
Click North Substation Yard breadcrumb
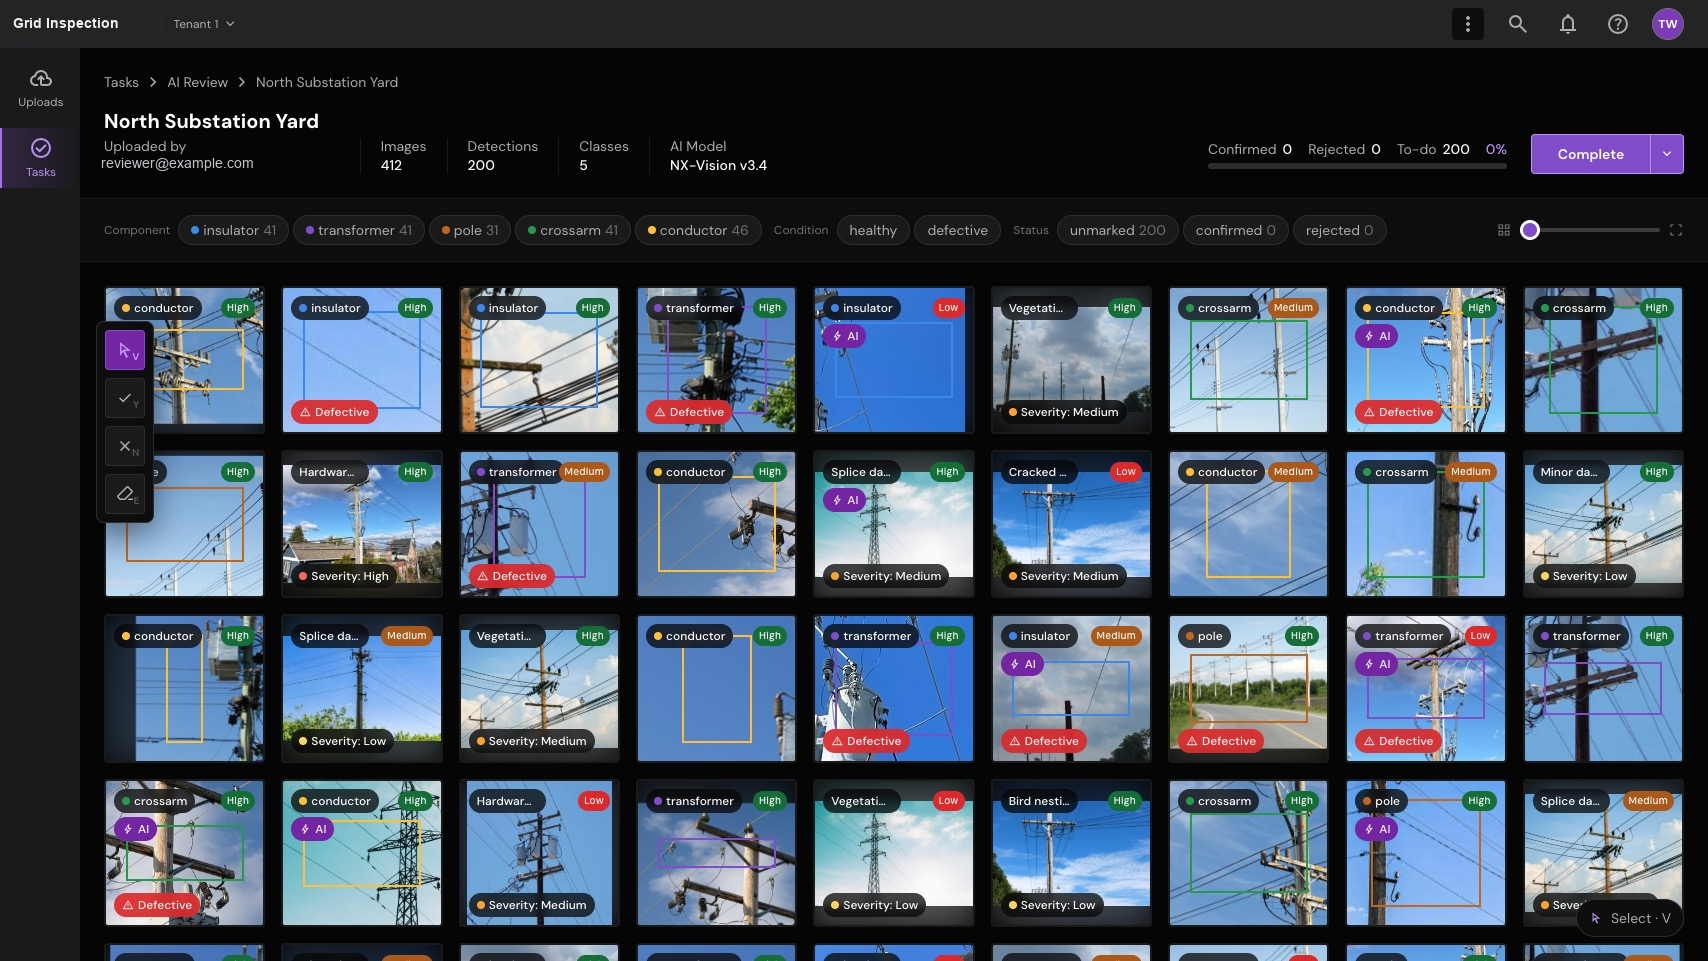pos(327,82)
